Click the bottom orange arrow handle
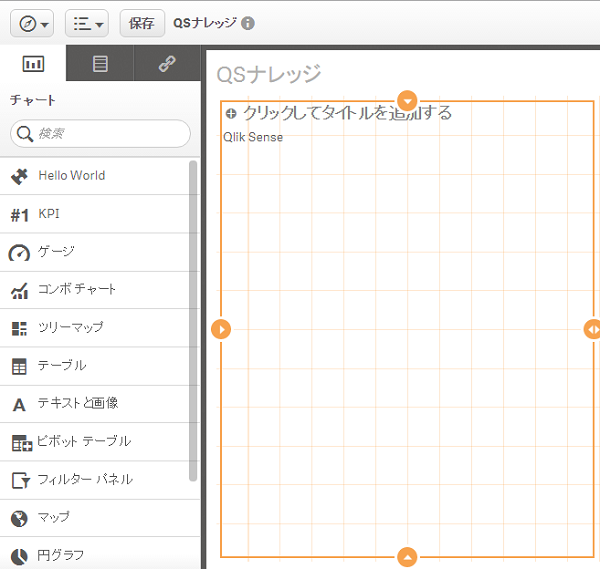This screenshot has width=600, height=569. point(407,557)
